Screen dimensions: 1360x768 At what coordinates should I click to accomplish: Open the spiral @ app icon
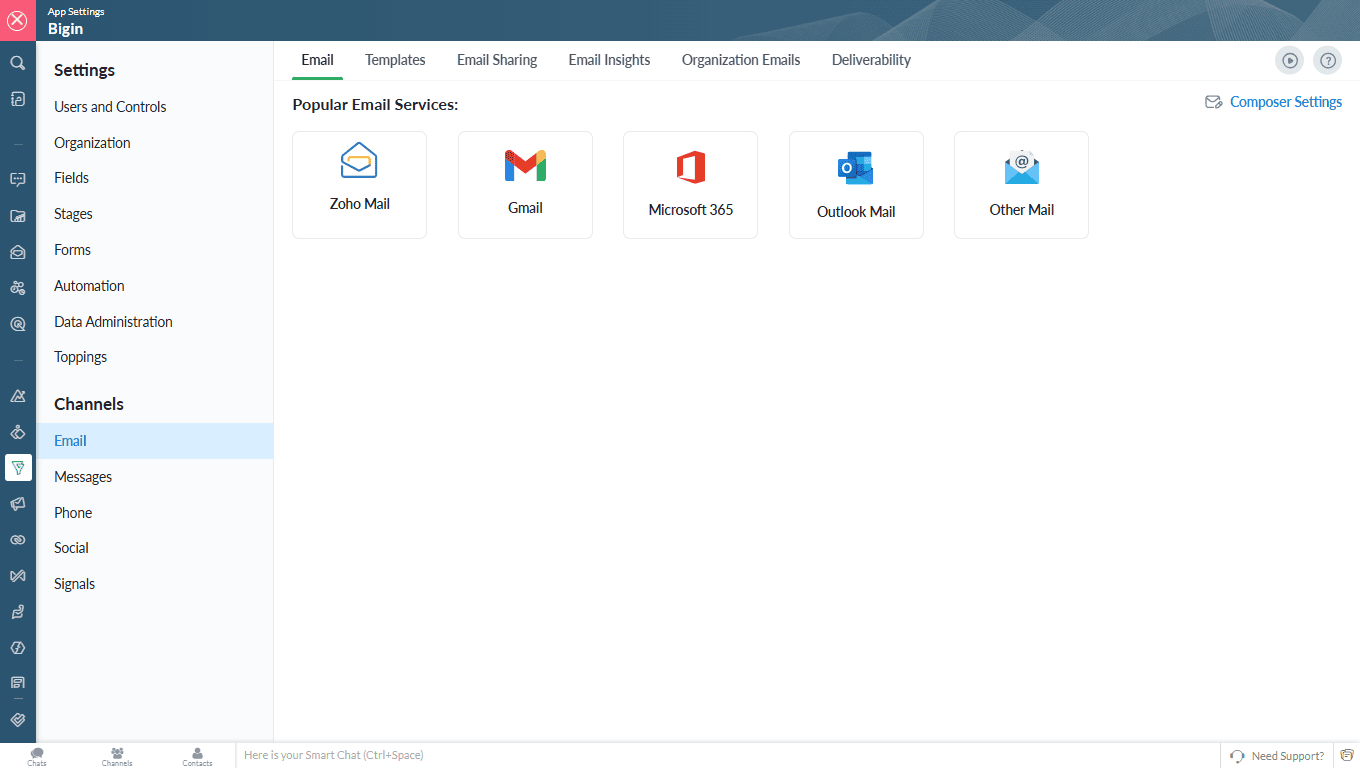17,324
